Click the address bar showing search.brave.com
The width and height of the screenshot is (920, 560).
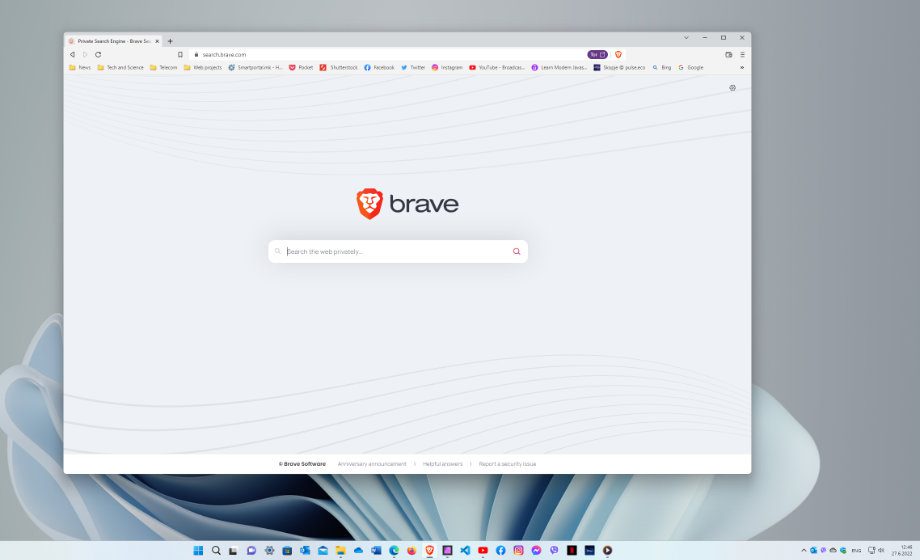pos(387,55)
